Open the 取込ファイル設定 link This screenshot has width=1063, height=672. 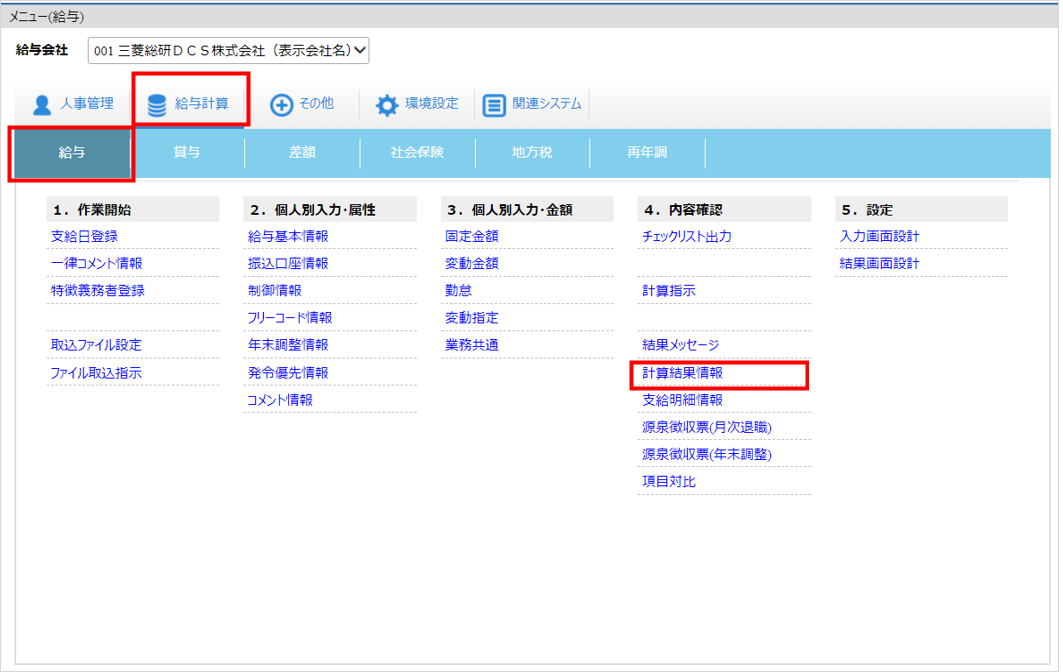96,345
